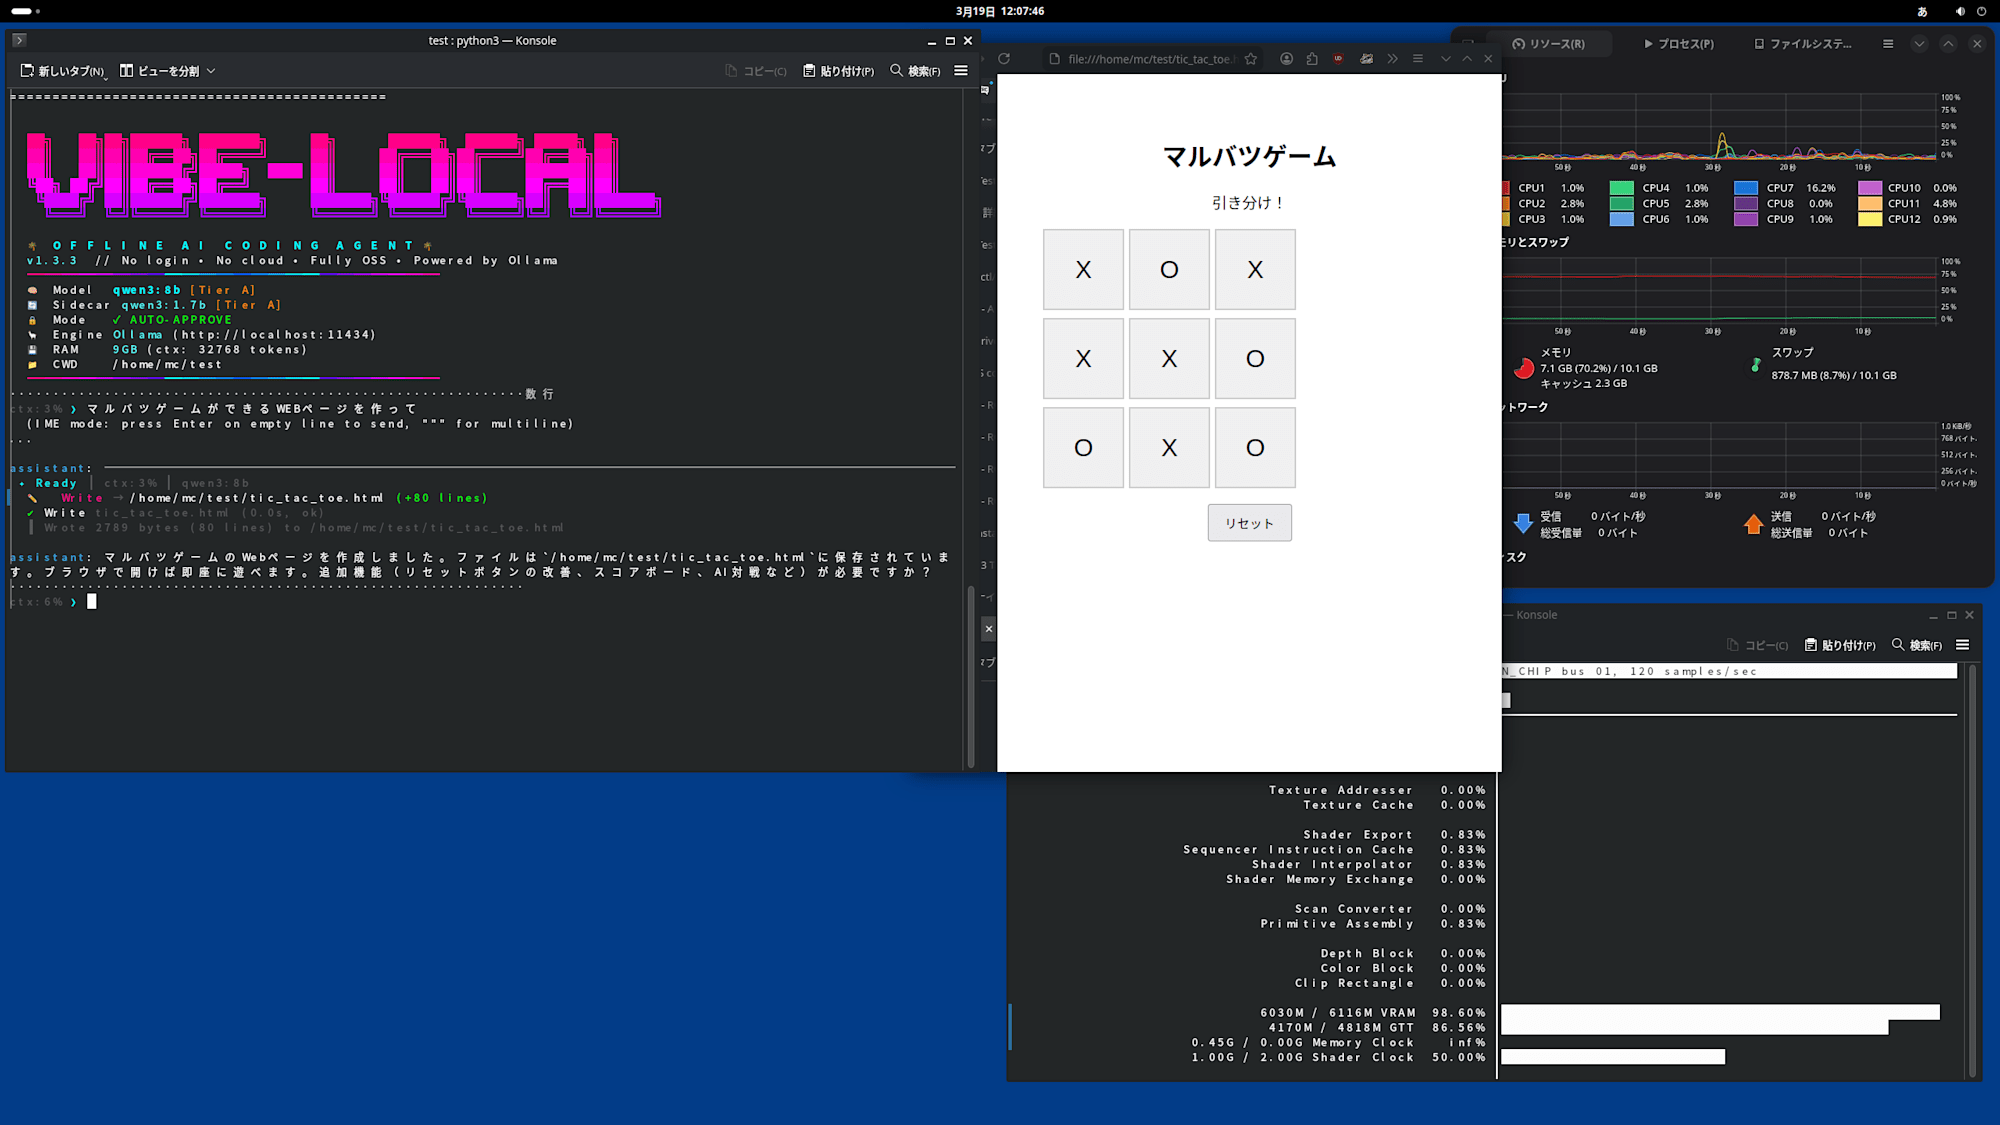The width and height of the screenshot is (2000, 1125).
Task: Open the bottom Konsole hamburger menu
Action: [x=1963, y=644]
